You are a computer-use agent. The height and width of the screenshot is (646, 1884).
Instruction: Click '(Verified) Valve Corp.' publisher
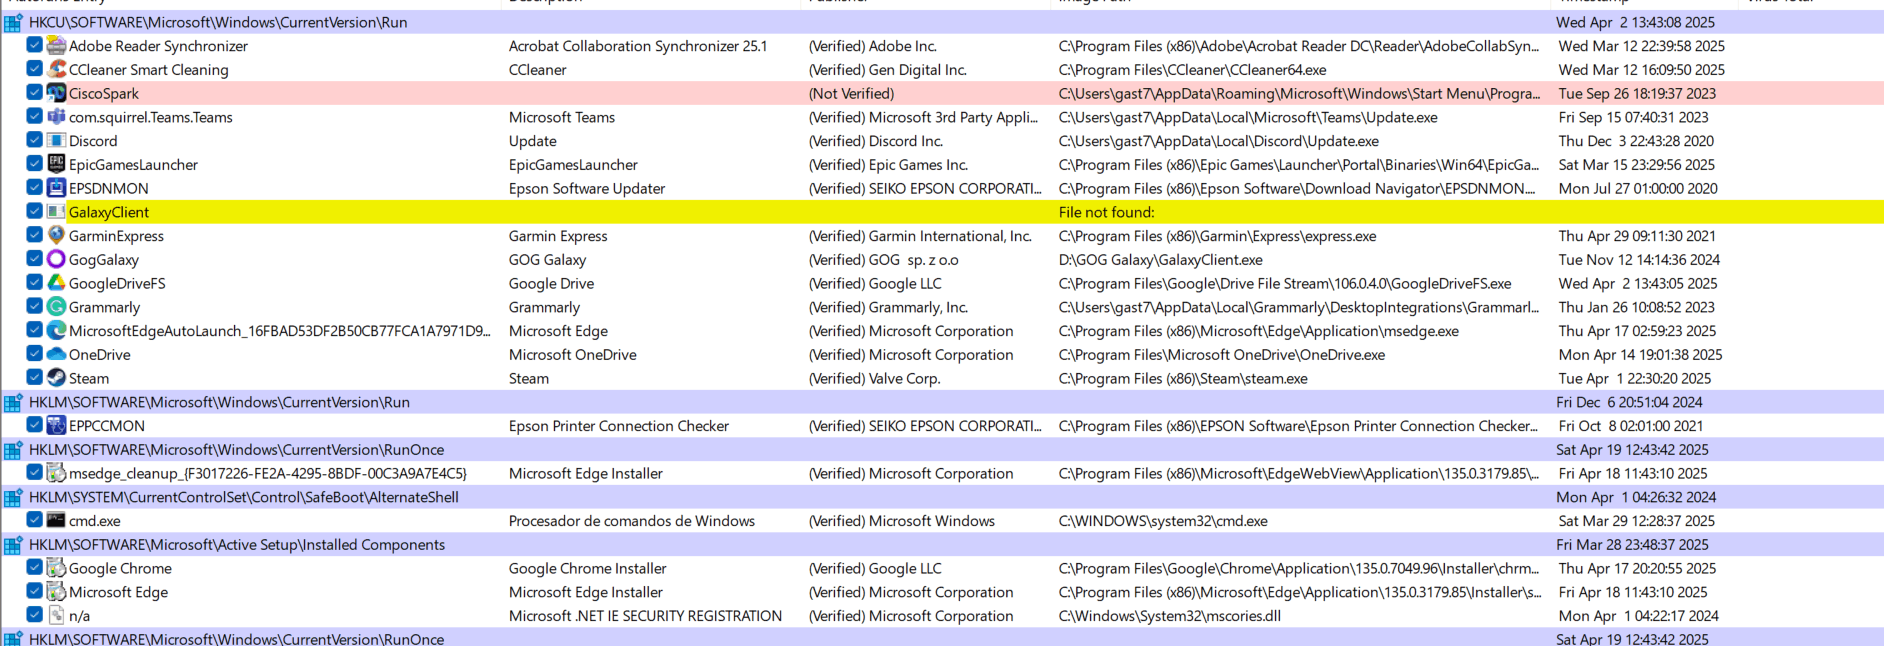[x=874, y=379]
